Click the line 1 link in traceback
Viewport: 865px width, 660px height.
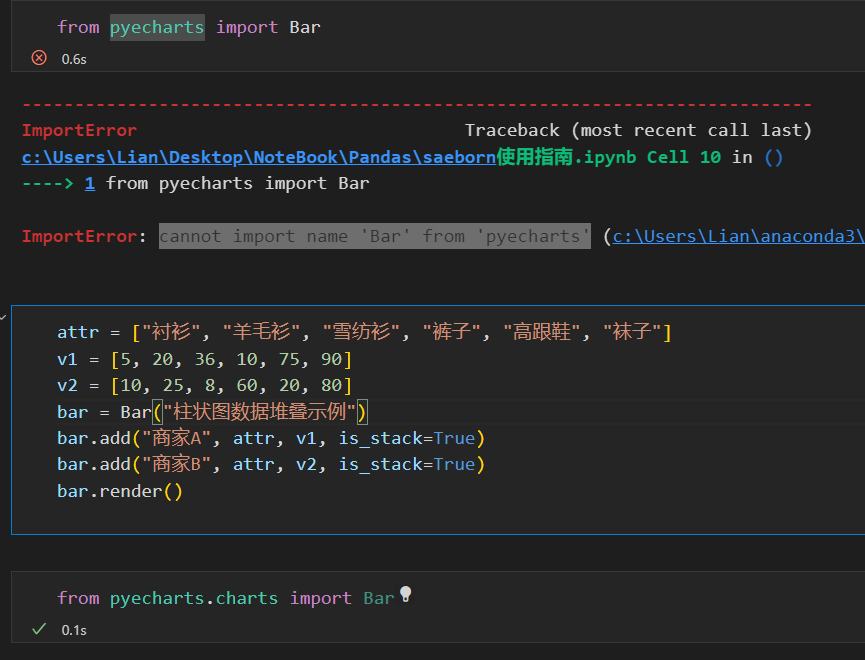click(x=90, y=183)
